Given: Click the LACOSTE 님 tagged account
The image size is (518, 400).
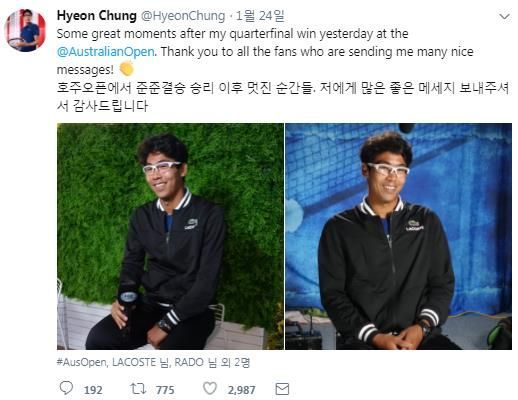Looking at the screenshot, I should (140, 362).
